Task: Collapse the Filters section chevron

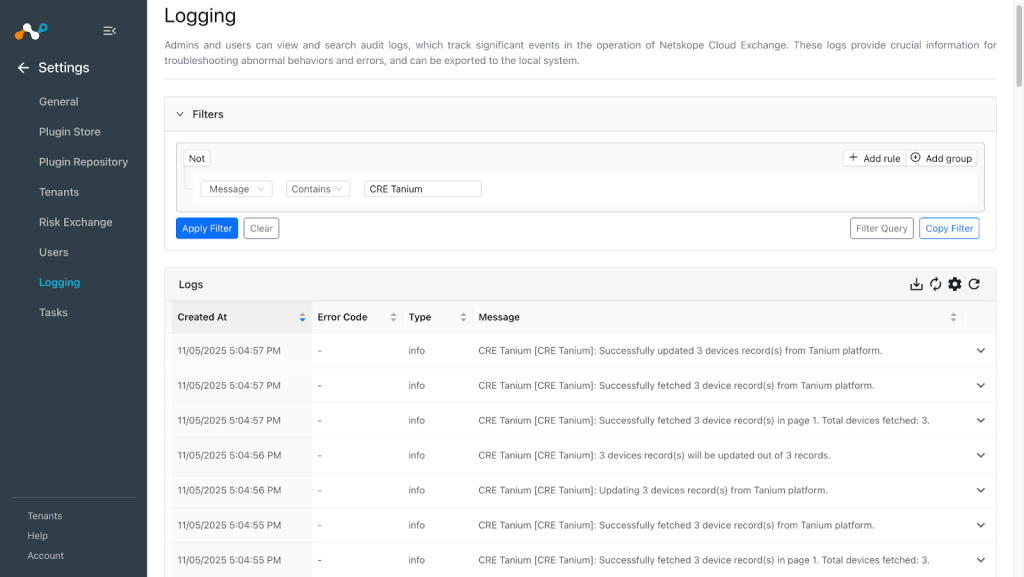Action: click(x=180, y=114)
